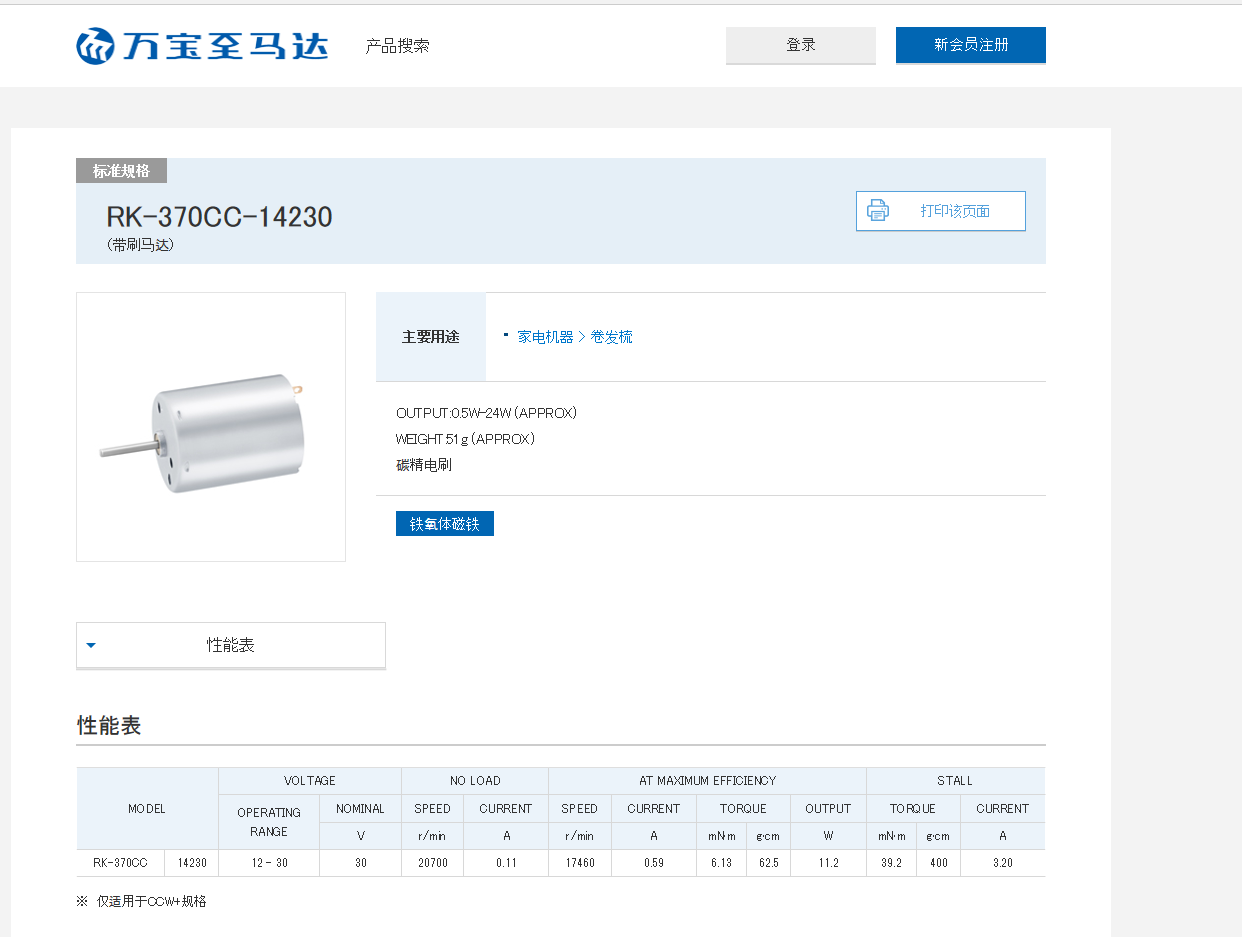Click the WEIGHT 51g text
This screenshot has height=937, width=1242.
pyautogui.click(x=465, y=439)
